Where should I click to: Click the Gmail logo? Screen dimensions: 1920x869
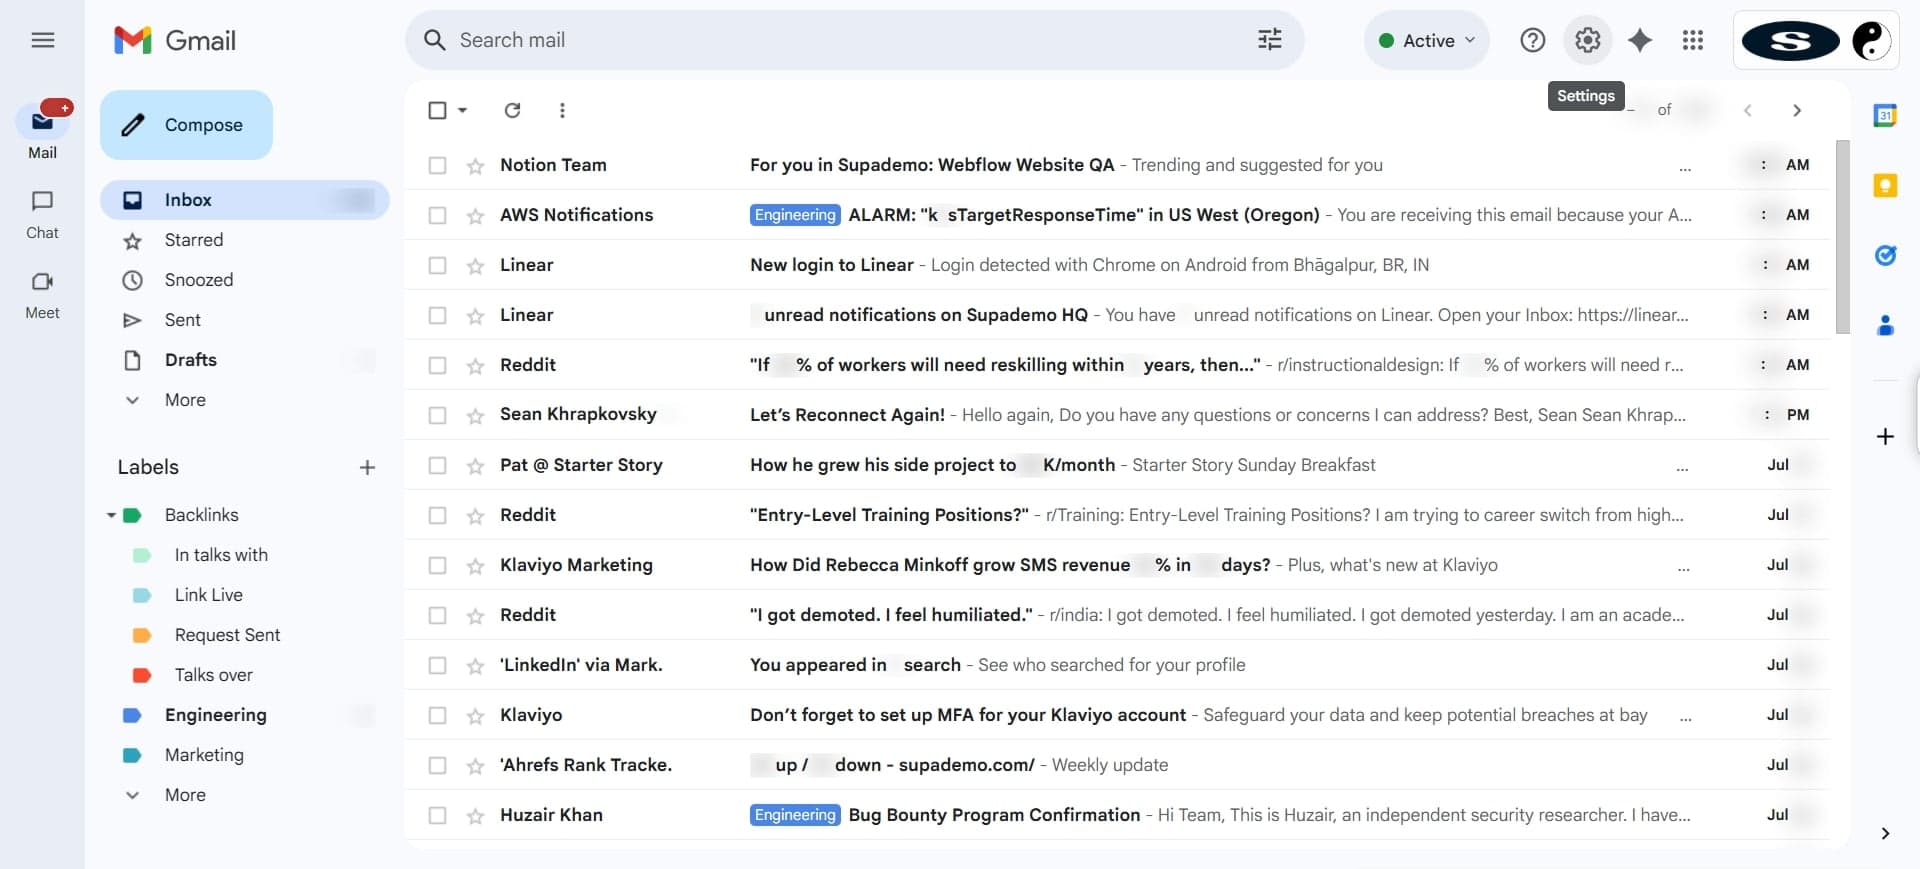click(x=175, y=40)
